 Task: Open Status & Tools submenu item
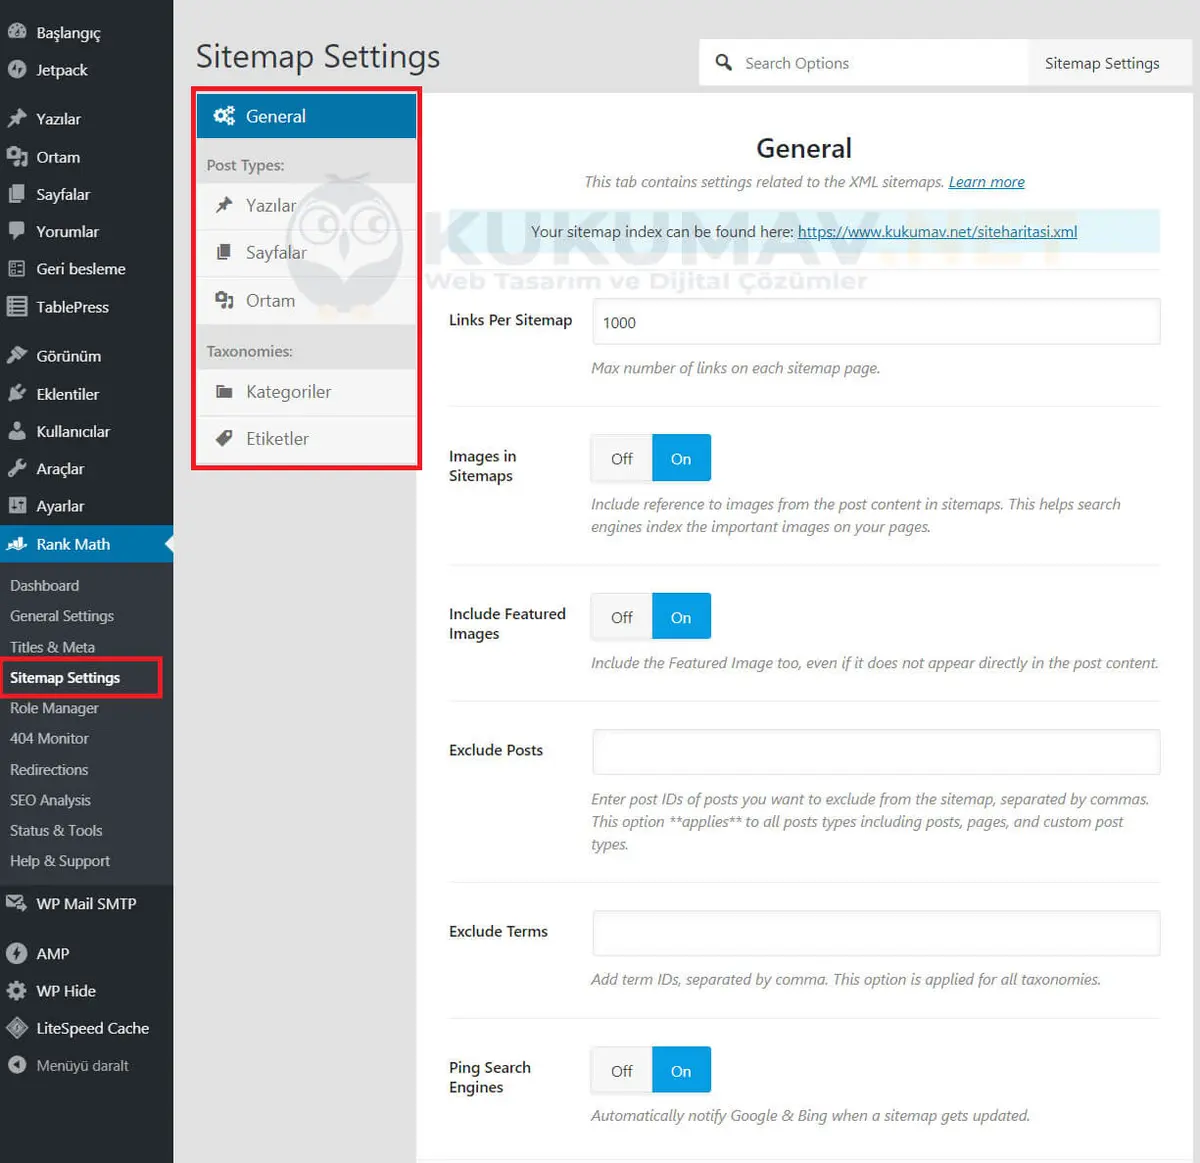(x=56, y=830)
